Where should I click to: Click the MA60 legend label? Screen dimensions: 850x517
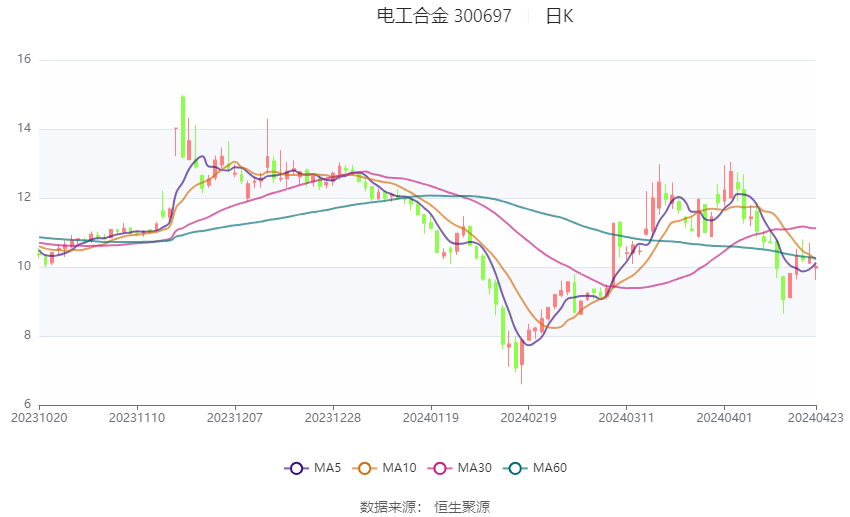coord(550,468)
